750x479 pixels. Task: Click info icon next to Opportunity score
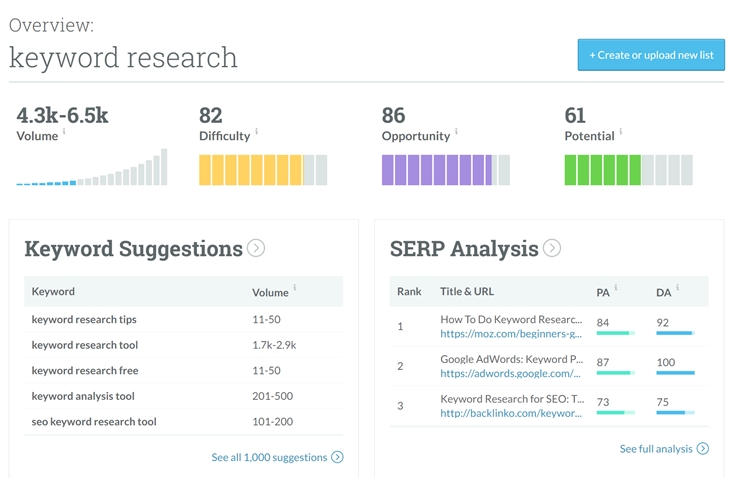[x=457, y=132]
